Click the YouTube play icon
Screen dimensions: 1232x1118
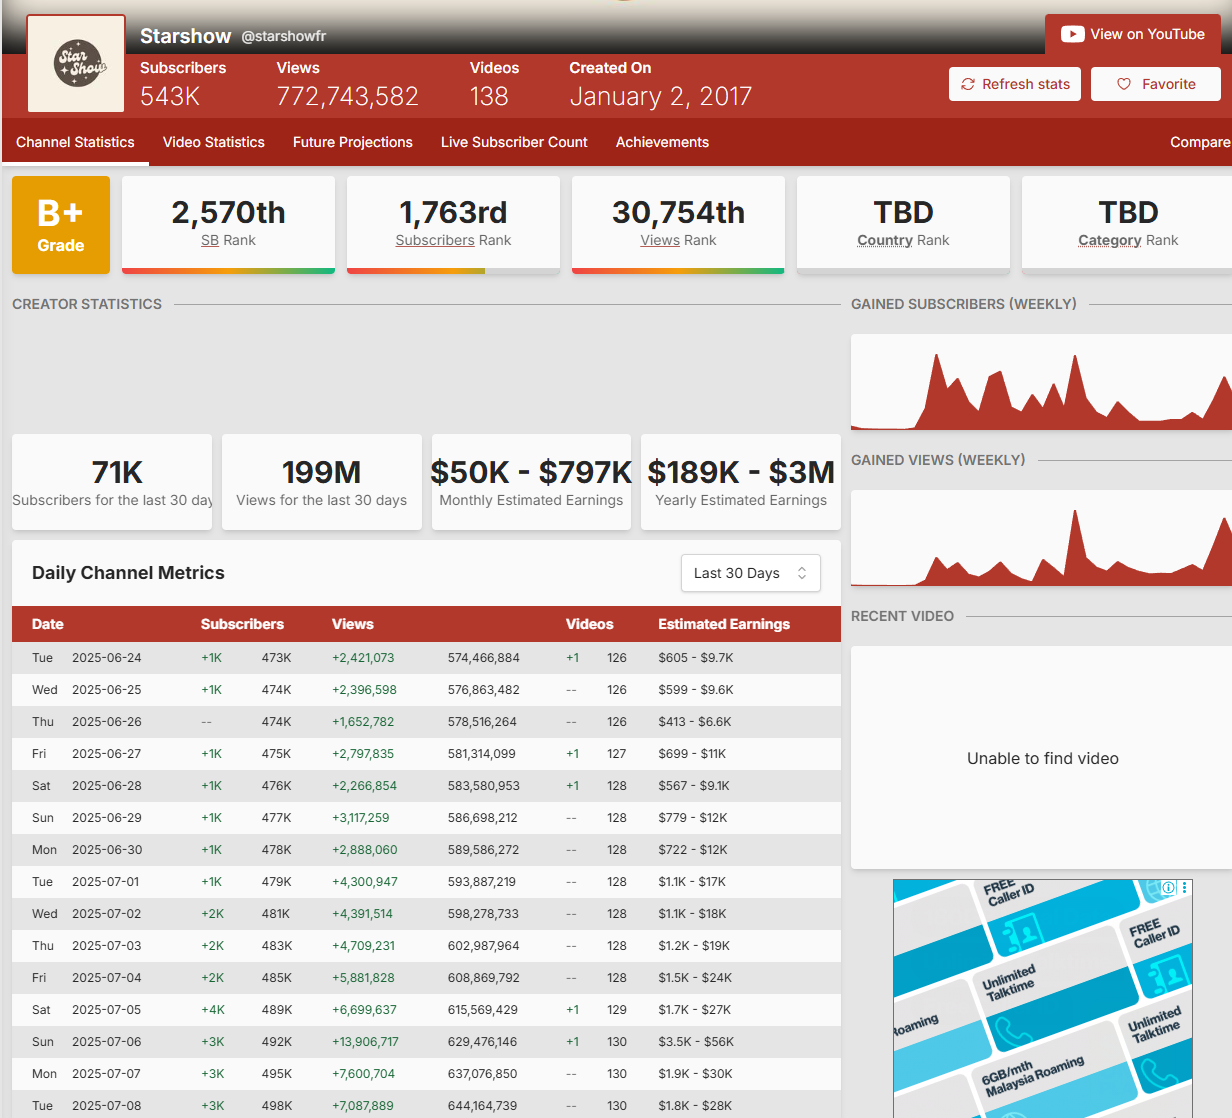click(x=1073, y=34)
